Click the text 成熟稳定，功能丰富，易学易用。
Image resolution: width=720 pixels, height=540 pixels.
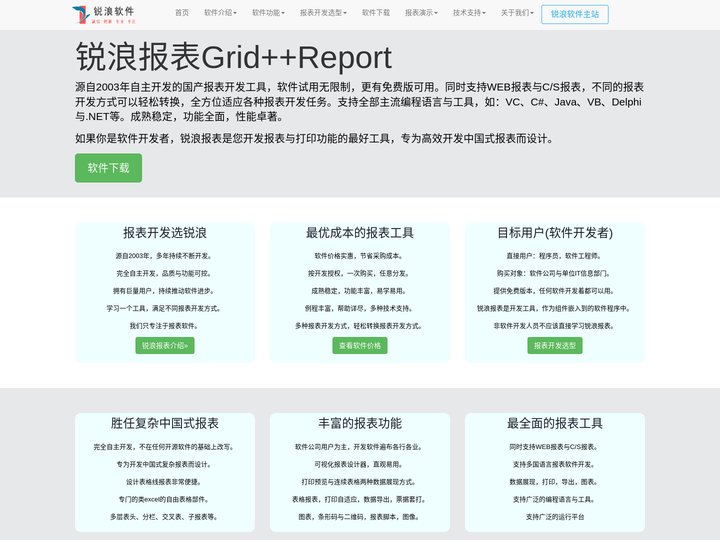click(360, 291)
